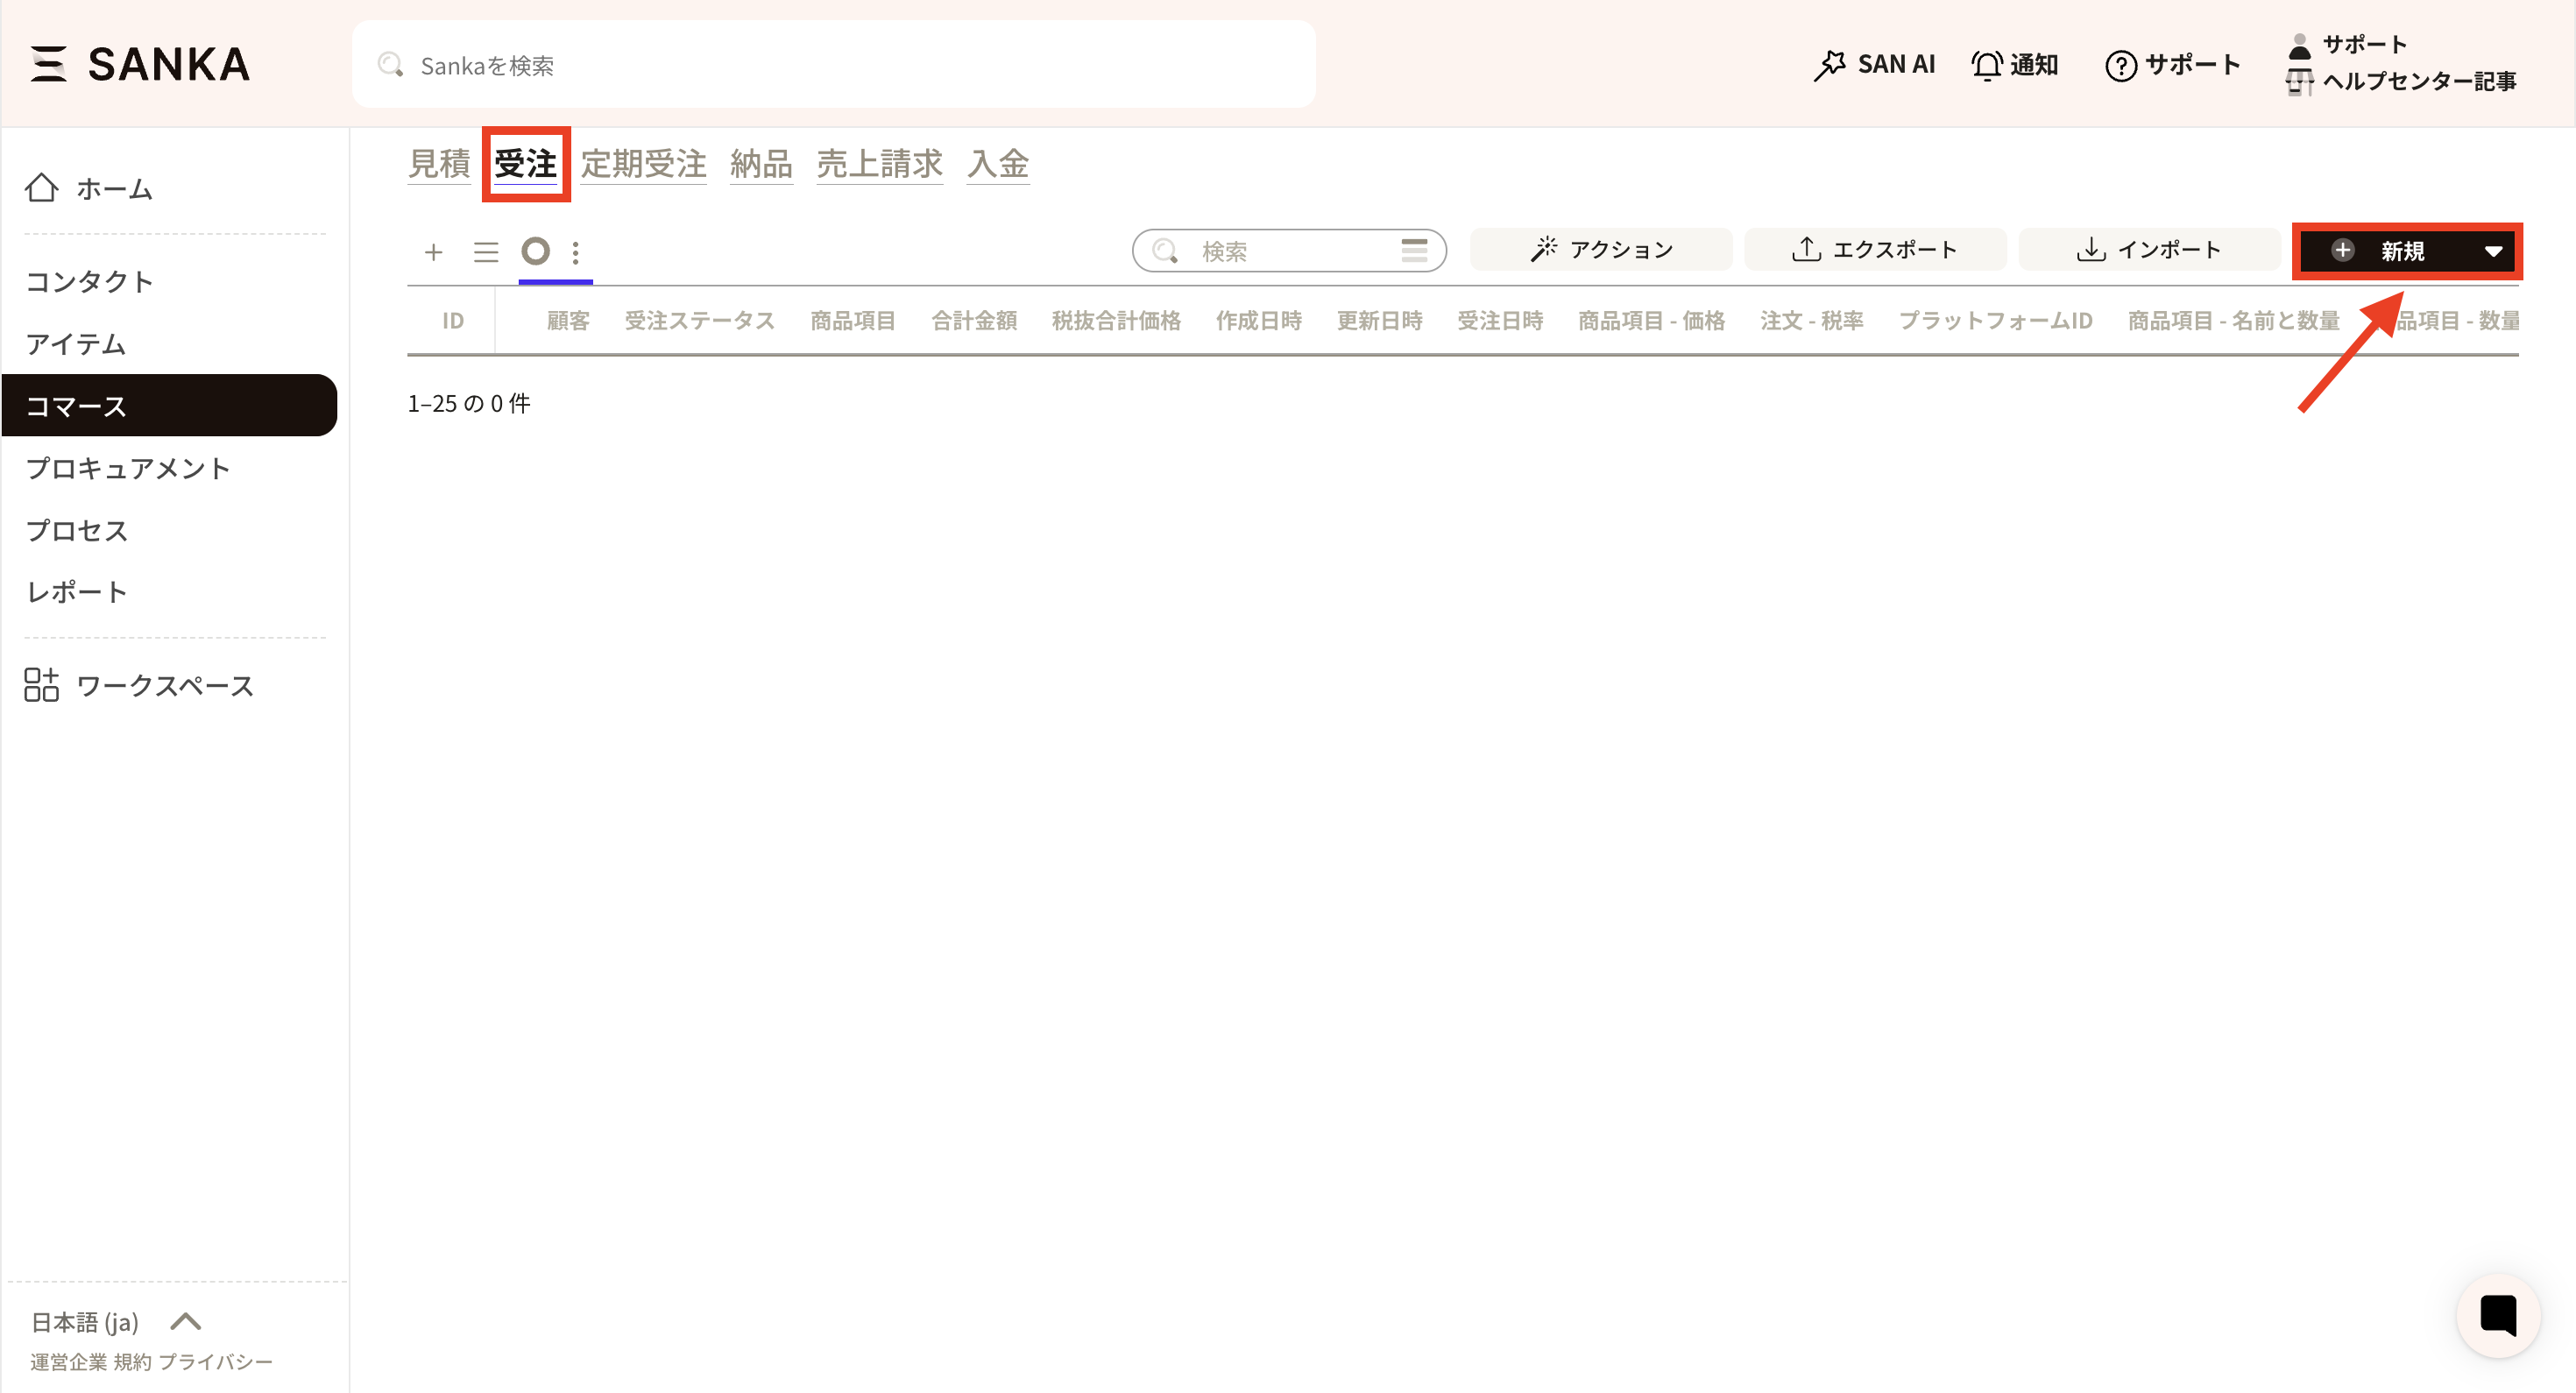Click the plus icon to add view

[x=433, y=252]
